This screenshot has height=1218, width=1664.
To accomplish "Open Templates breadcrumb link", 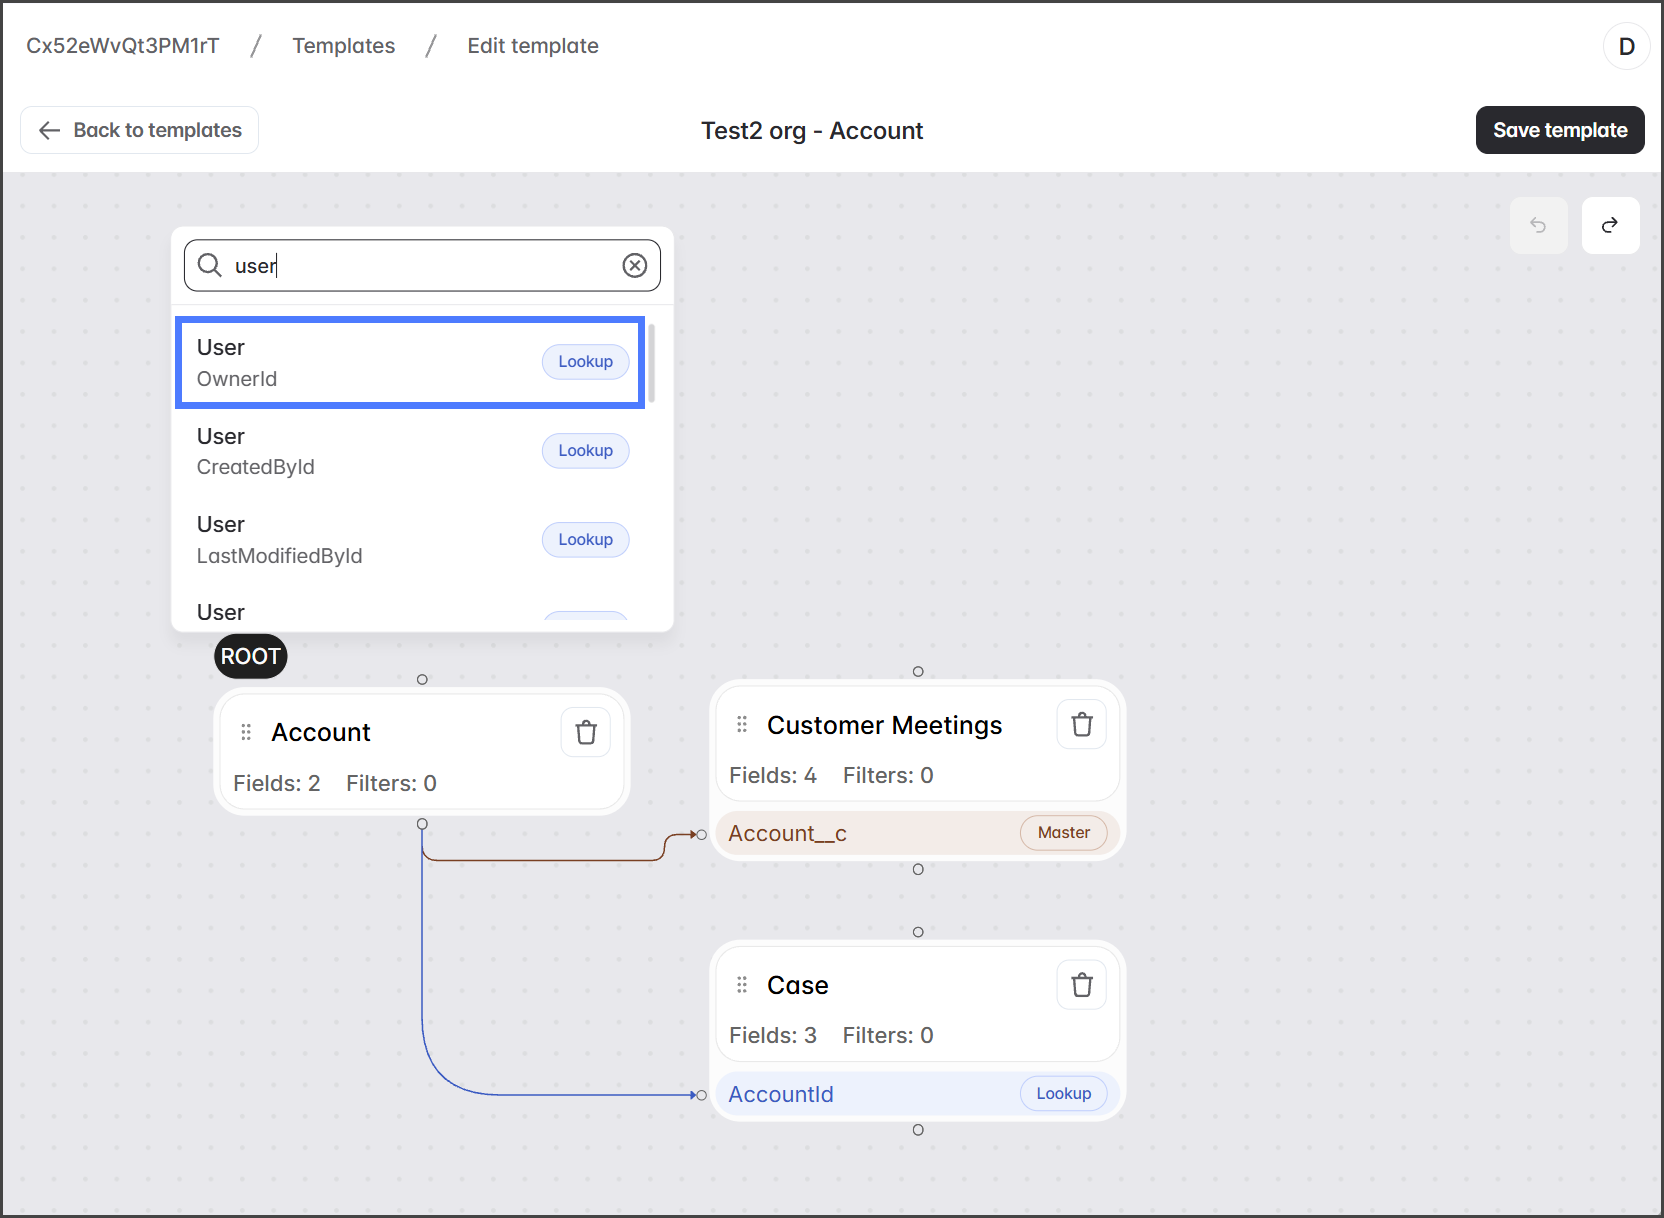I will [x=343, y=46].
